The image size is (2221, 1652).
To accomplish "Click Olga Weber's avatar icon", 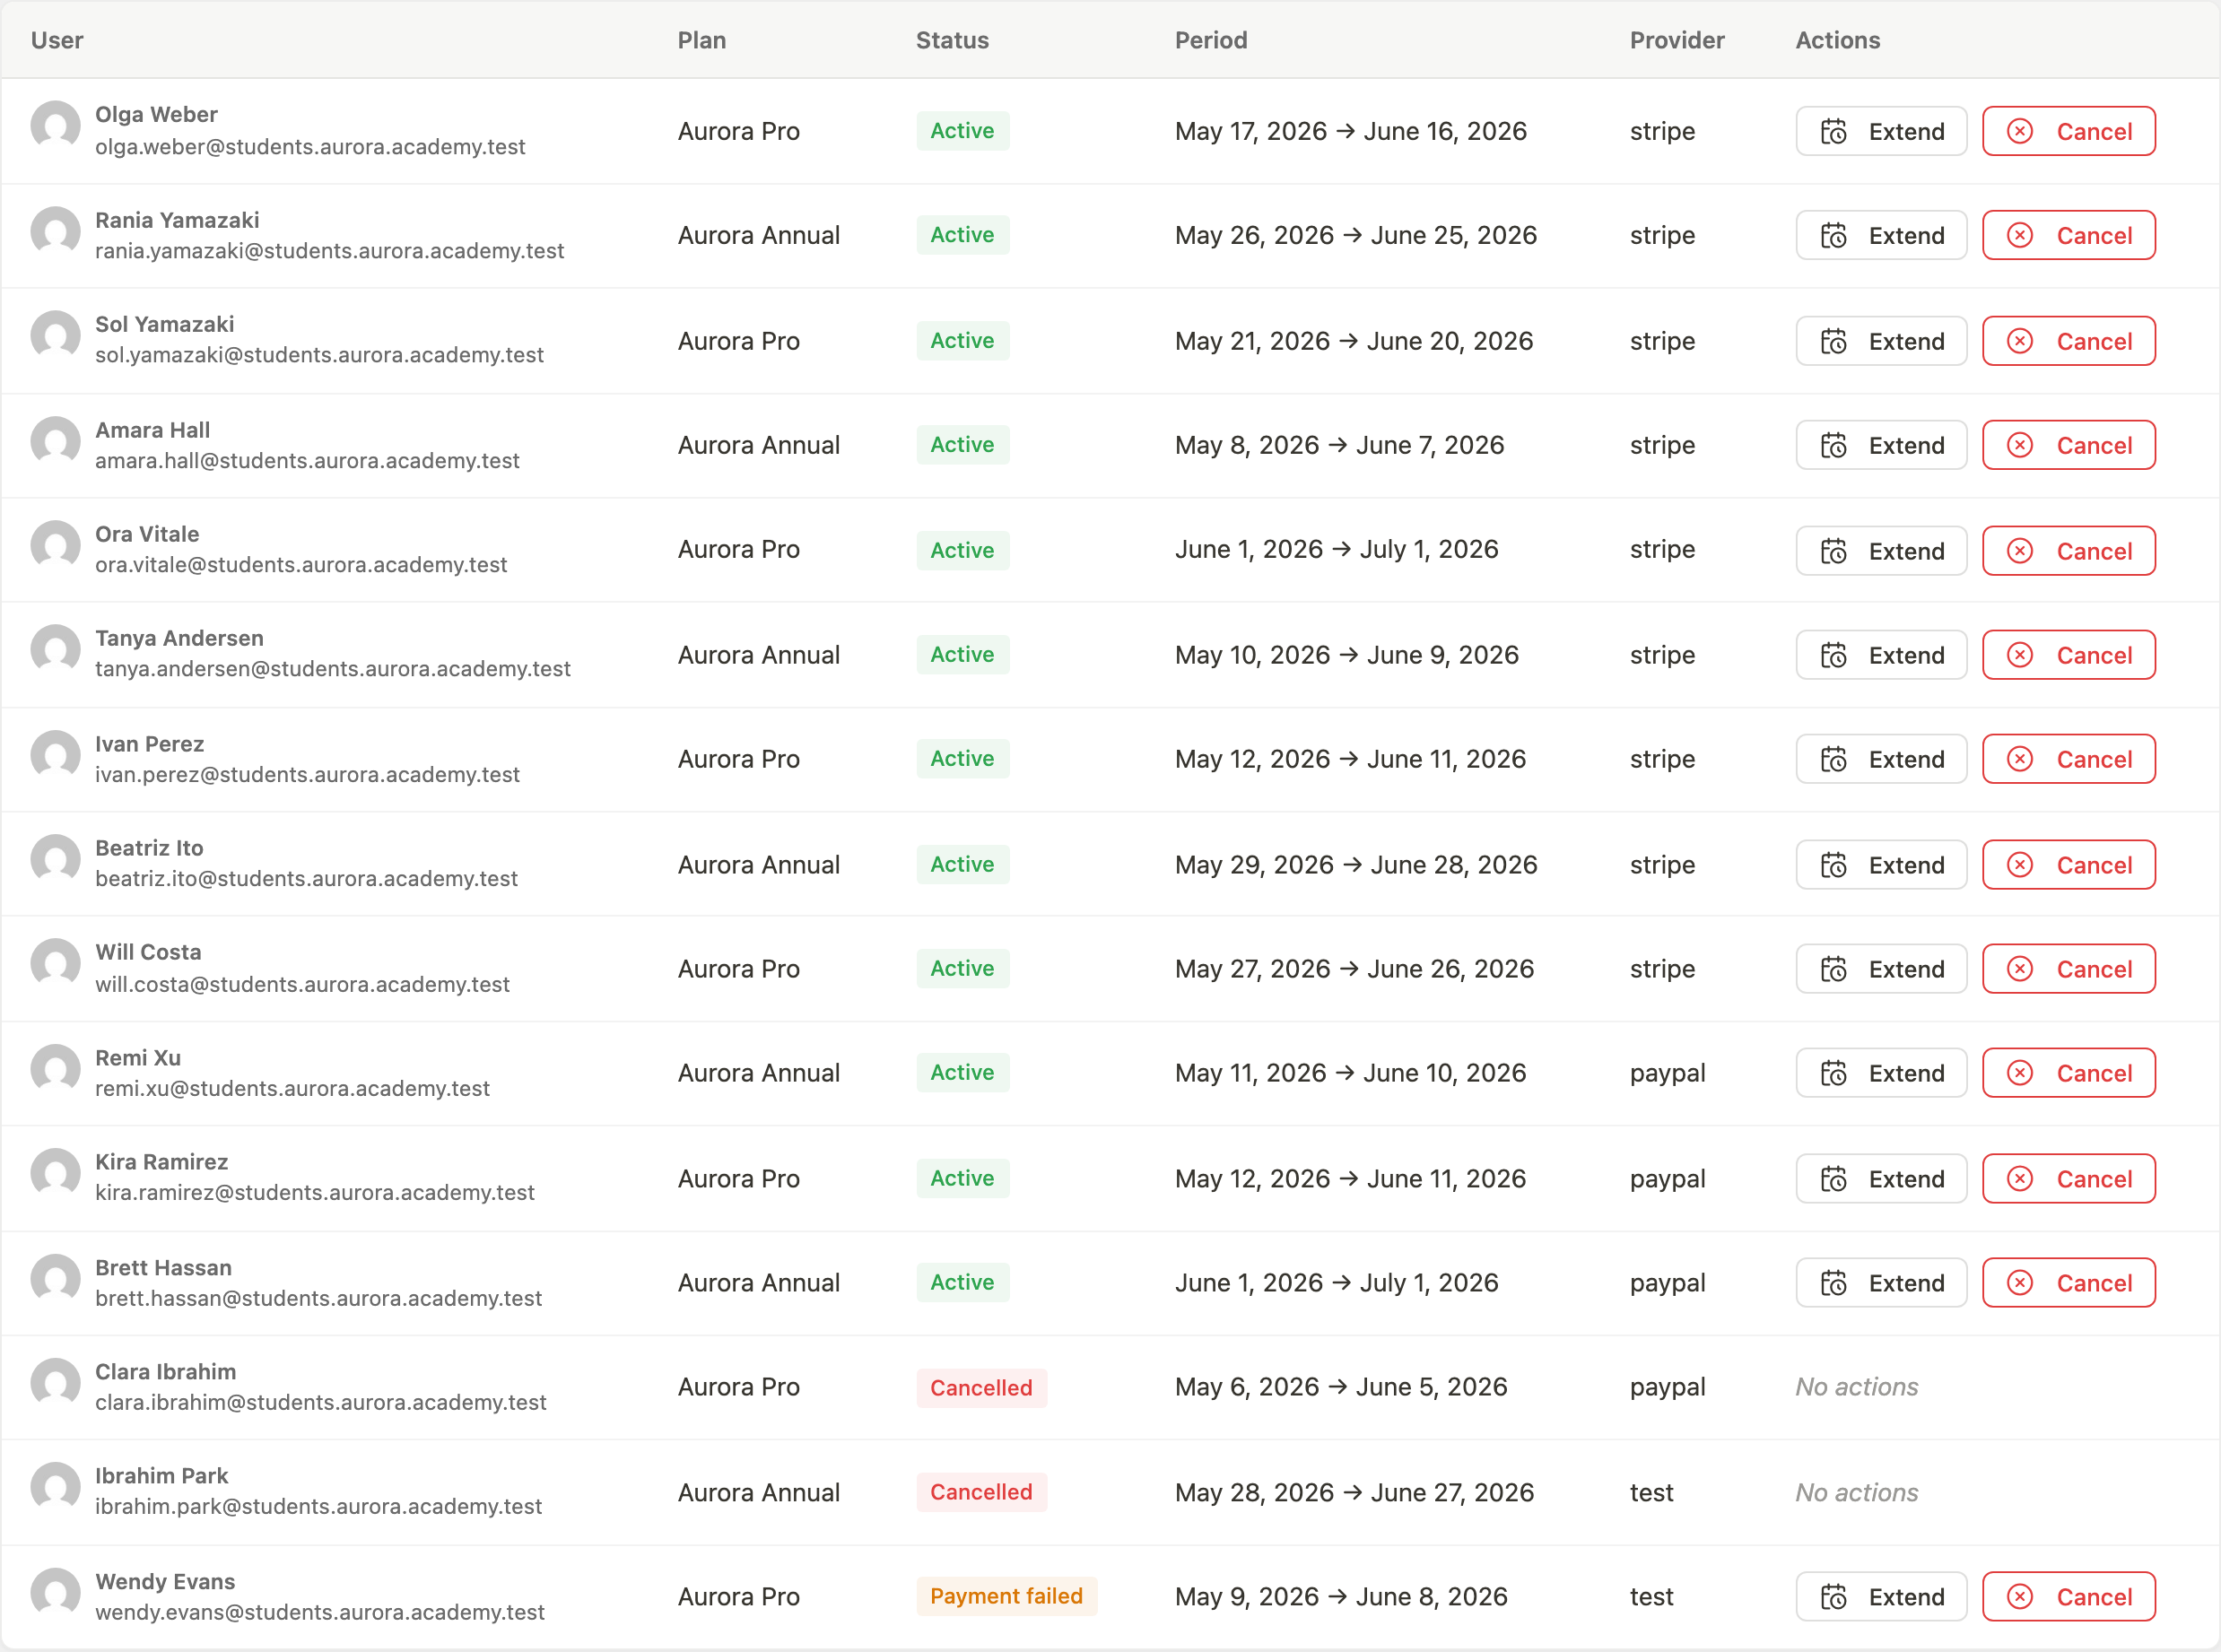I will pyautogui.click(x=56, y=126).
